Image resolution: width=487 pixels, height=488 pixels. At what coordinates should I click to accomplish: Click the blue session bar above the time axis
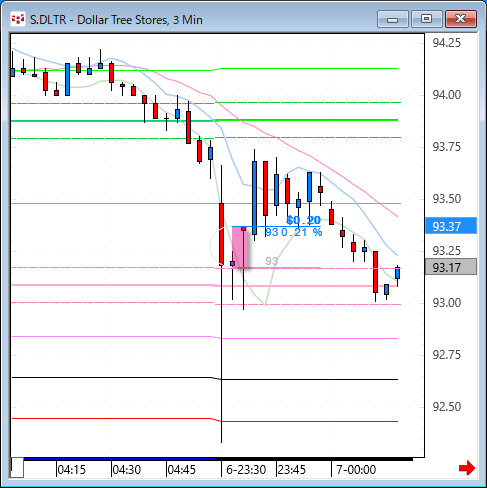click(119, 459)
